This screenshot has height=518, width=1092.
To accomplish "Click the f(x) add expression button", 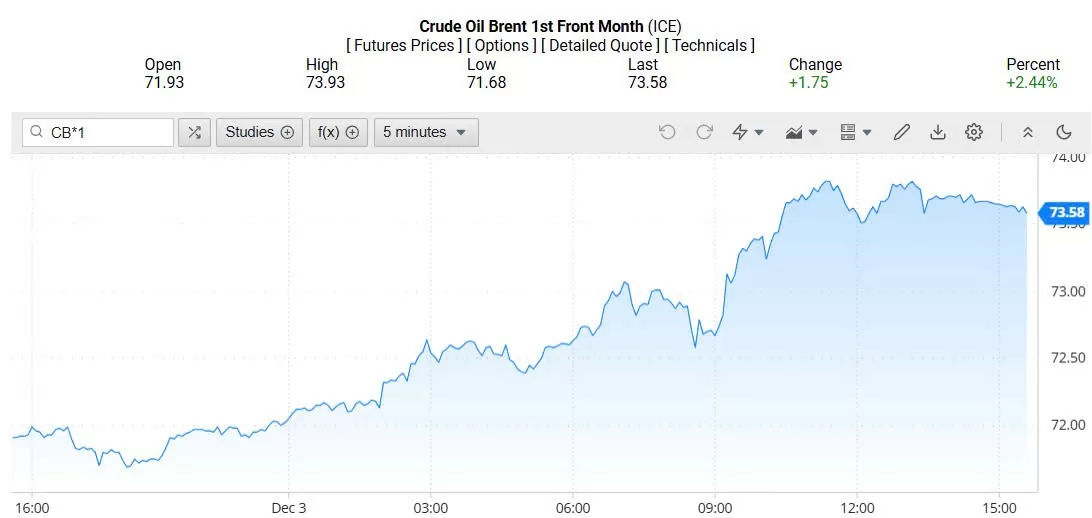I will tap(339, 132).
